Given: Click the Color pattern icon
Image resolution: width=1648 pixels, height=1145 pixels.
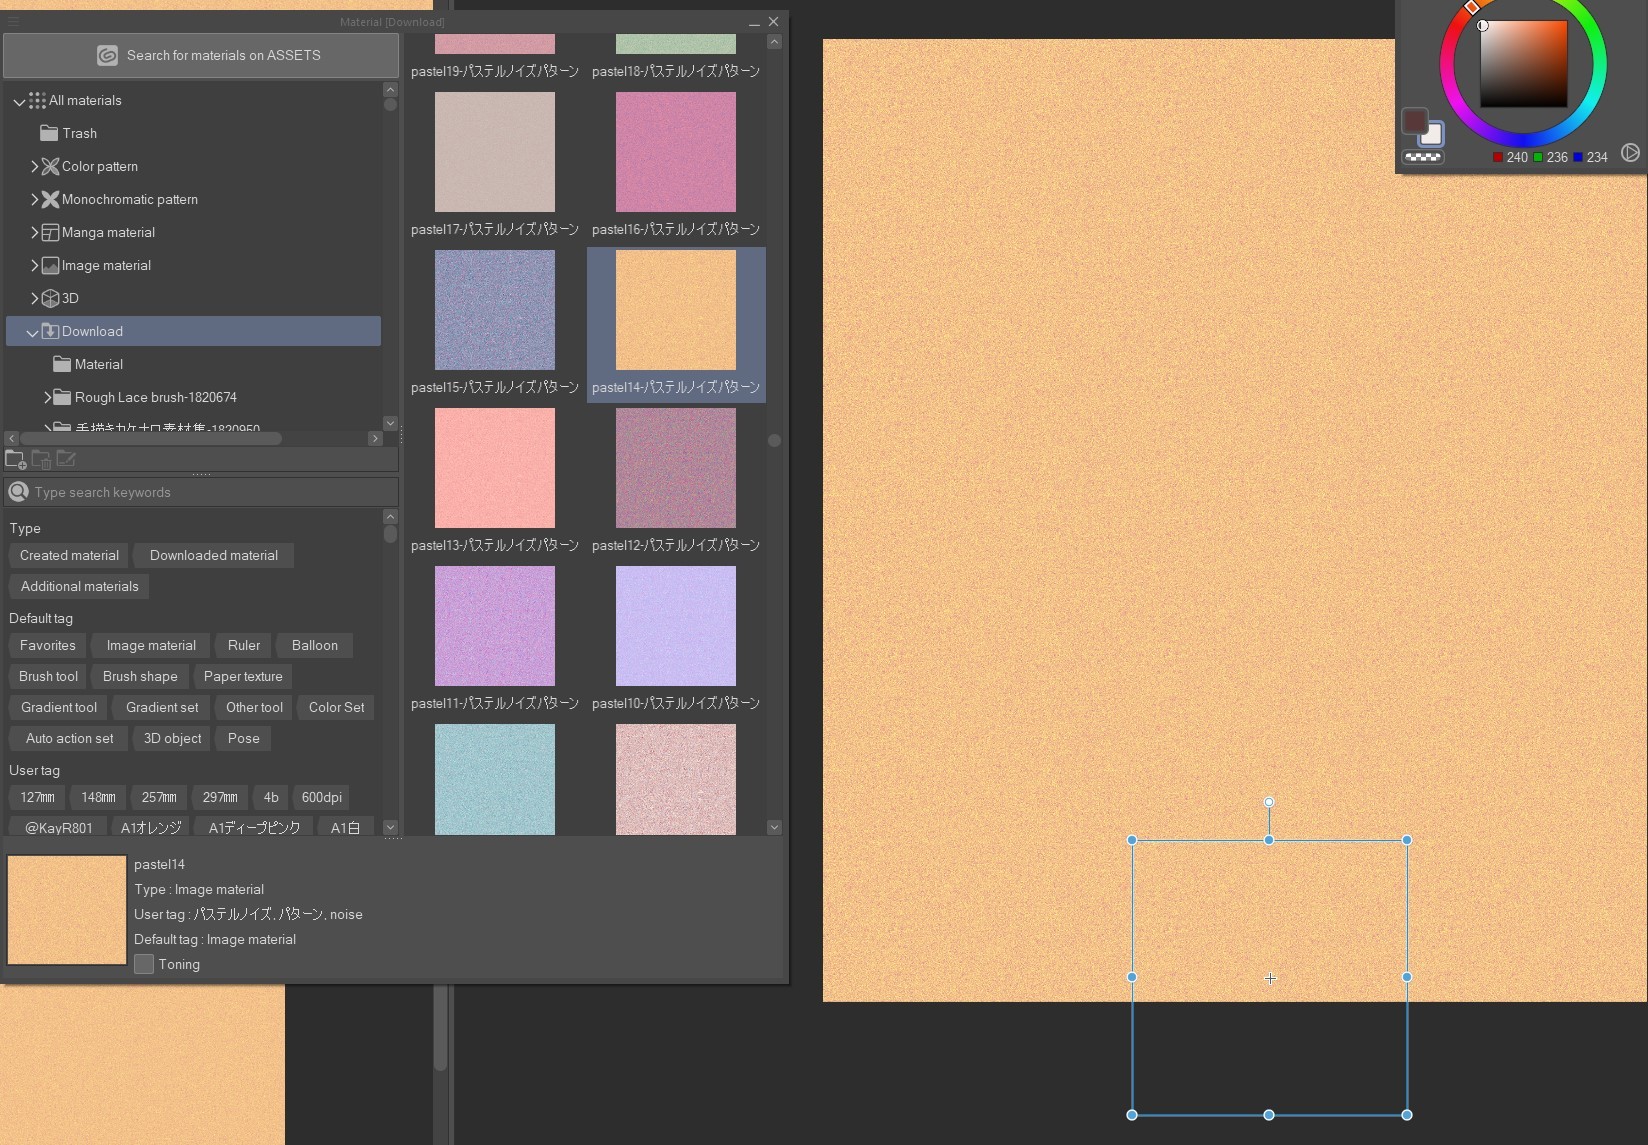Looking at the screenshot, I should pyautogui.click(x=50, y=166).
